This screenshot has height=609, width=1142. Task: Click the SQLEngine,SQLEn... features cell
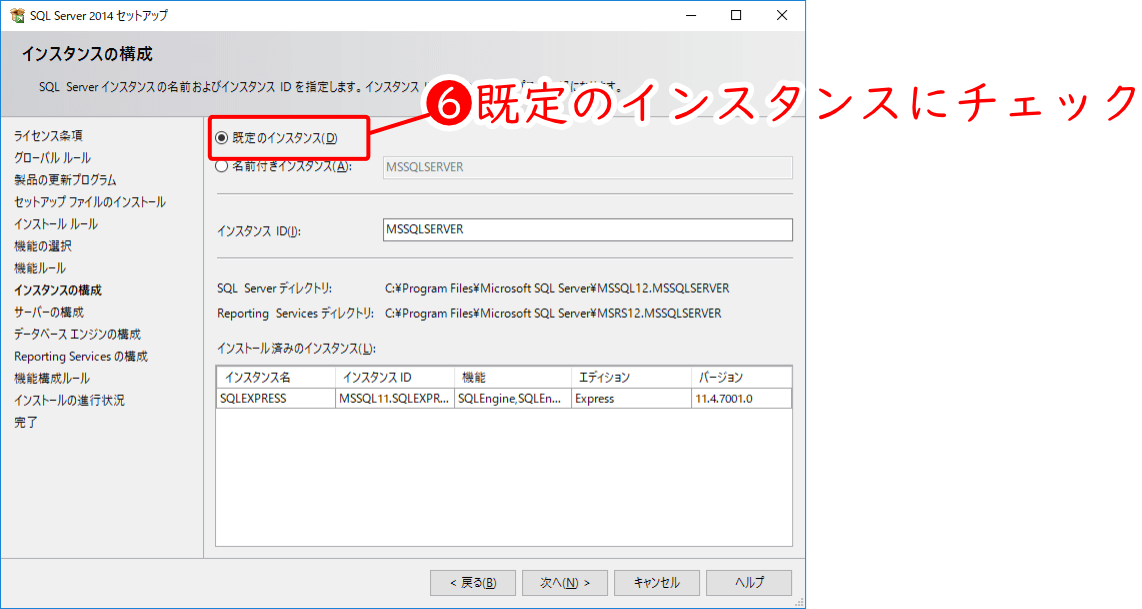(x=513, y=398)
